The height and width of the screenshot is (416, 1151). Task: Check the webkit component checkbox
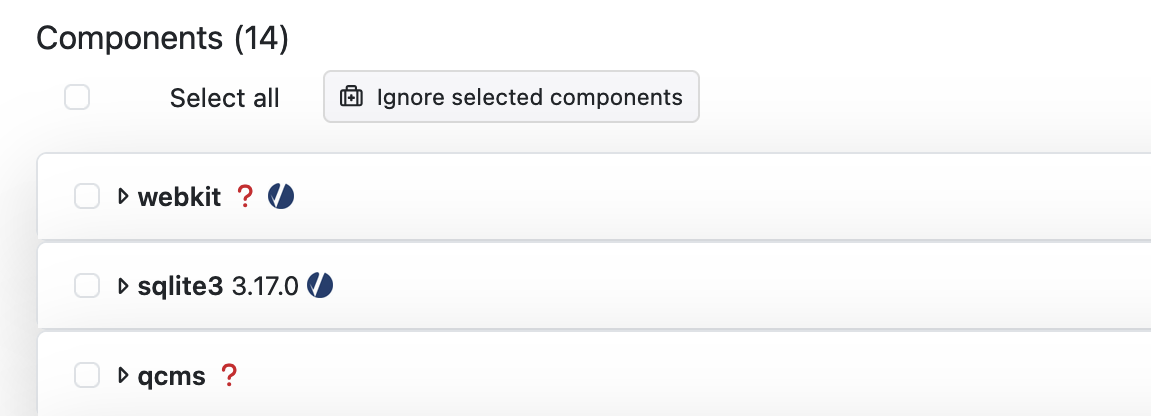(88, 197)
